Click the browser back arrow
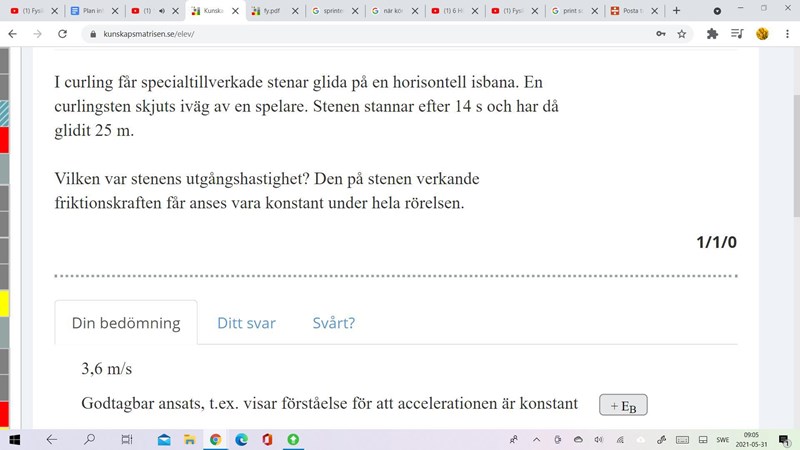 point(12,33)
